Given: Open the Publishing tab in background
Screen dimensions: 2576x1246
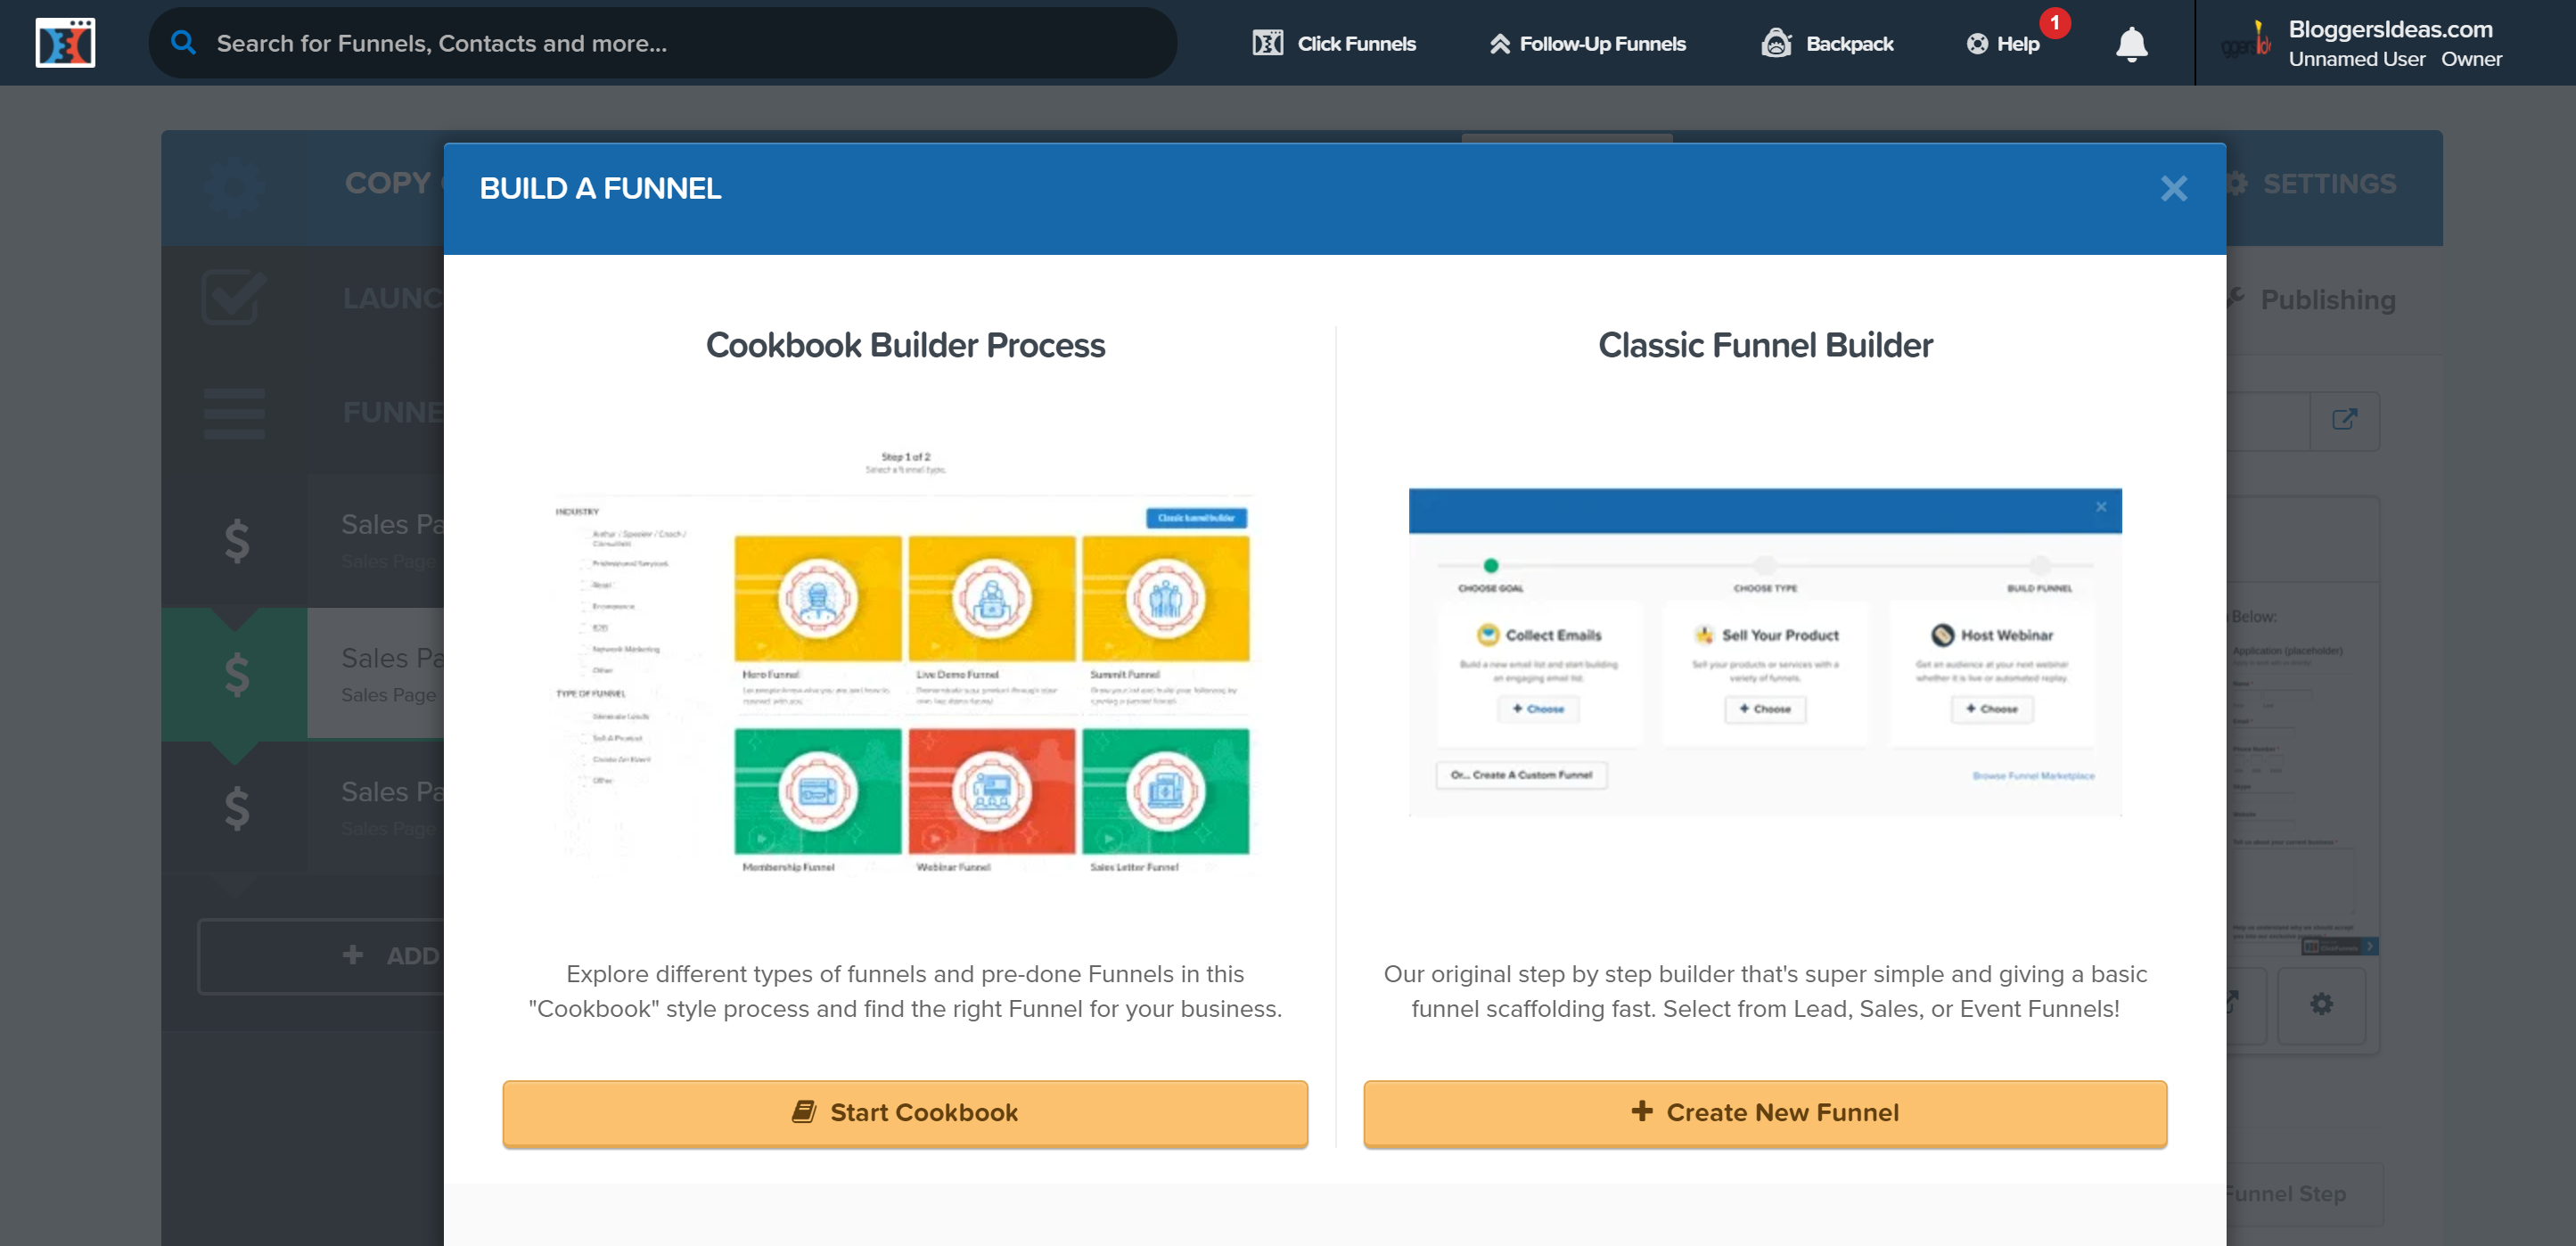Looking at the screenshot, I should [x=2314, y=299].
